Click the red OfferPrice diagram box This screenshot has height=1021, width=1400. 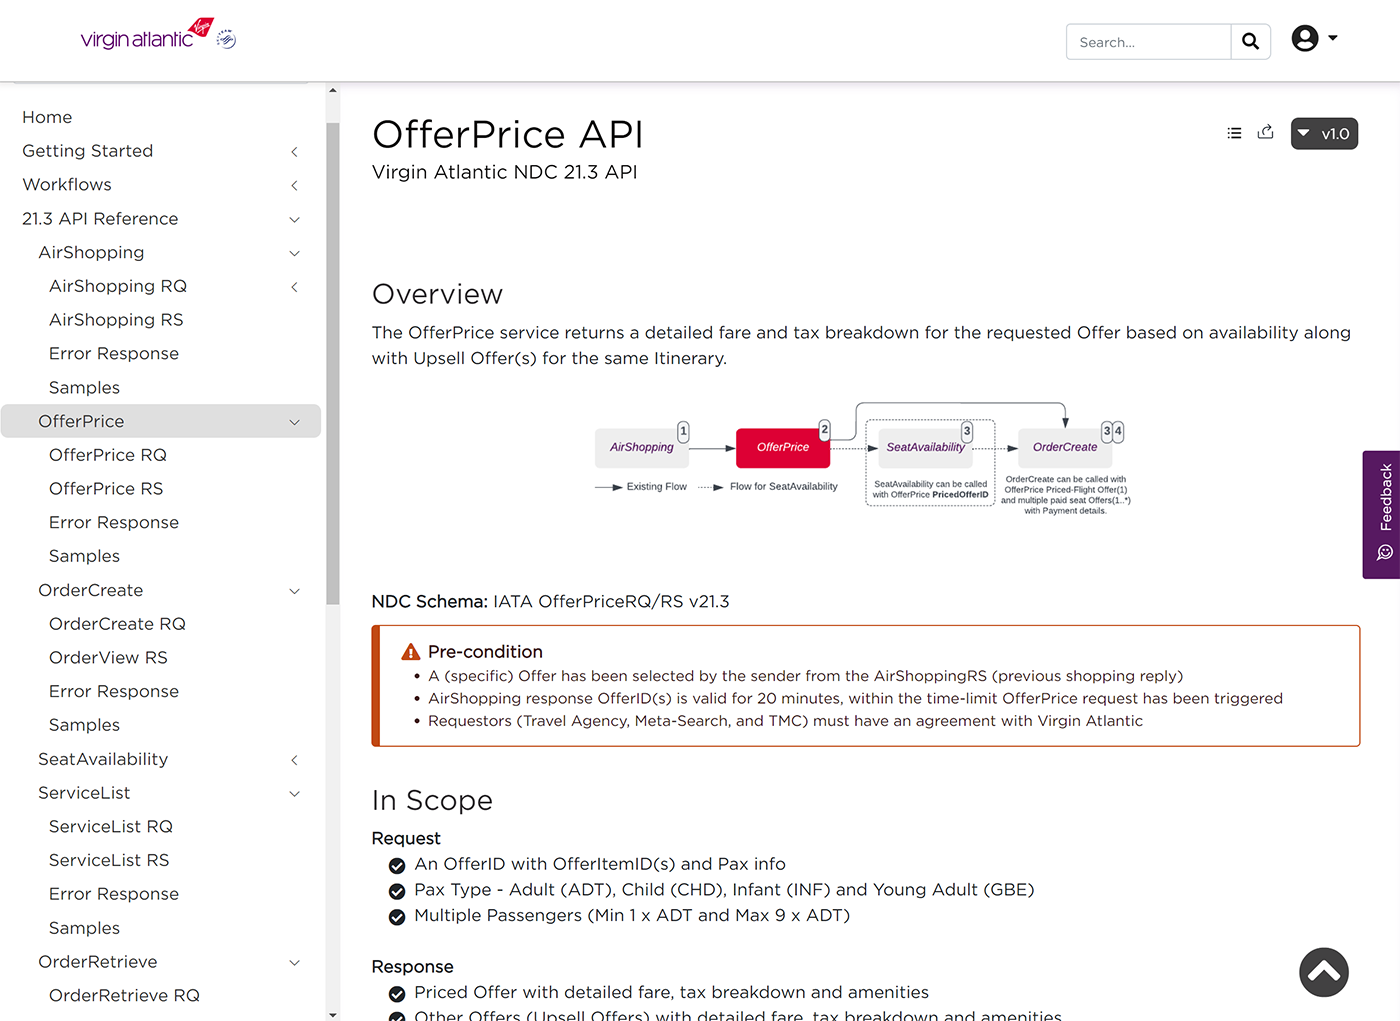(783, 448)
